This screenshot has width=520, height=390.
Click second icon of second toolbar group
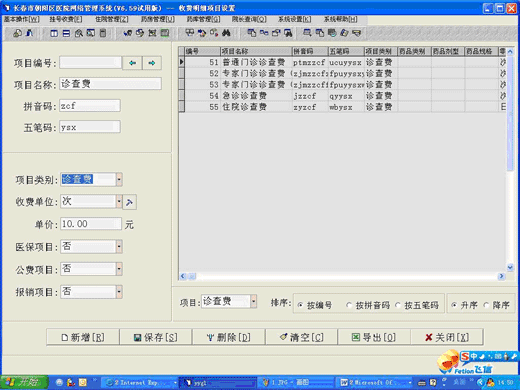[66, 33]
